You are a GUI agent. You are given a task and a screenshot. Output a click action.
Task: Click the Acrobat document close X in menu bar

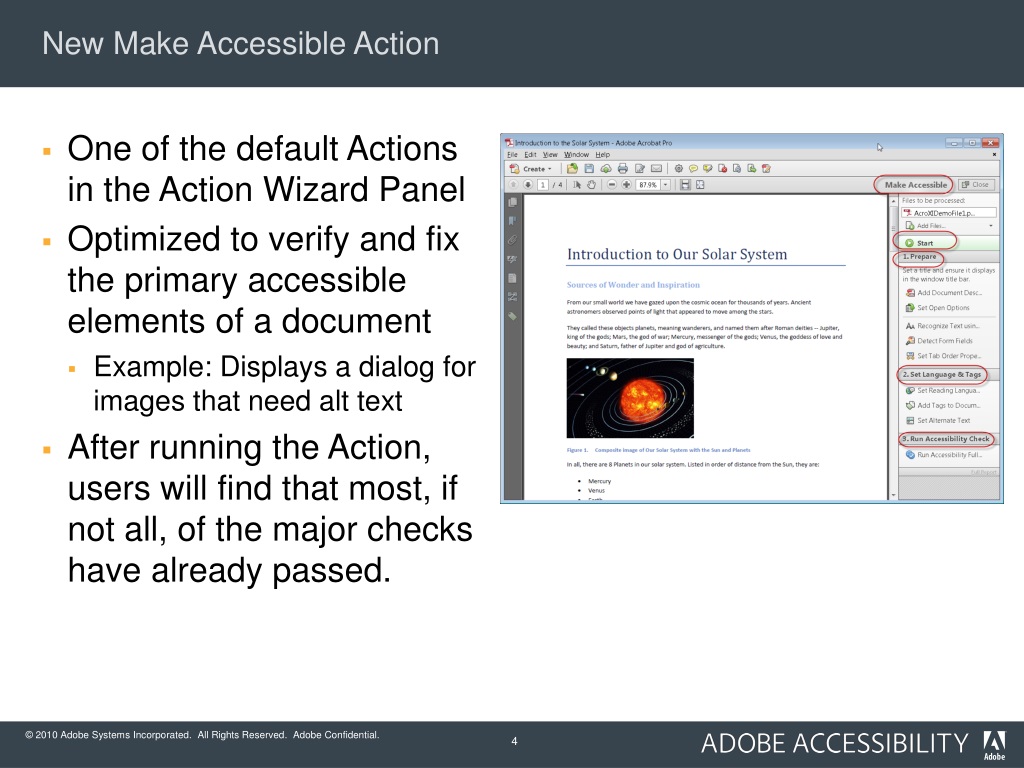tap(995, 155)
